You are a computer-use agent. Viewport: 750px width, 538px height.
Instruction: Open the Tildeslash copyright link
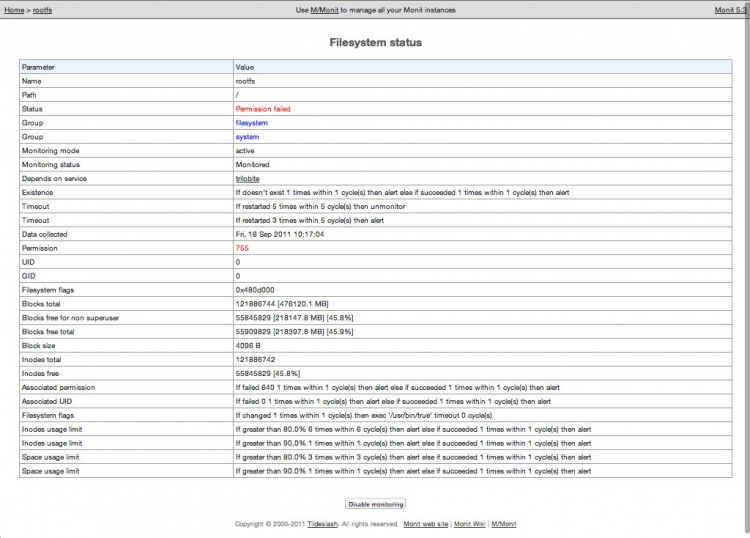pos(322,524)
